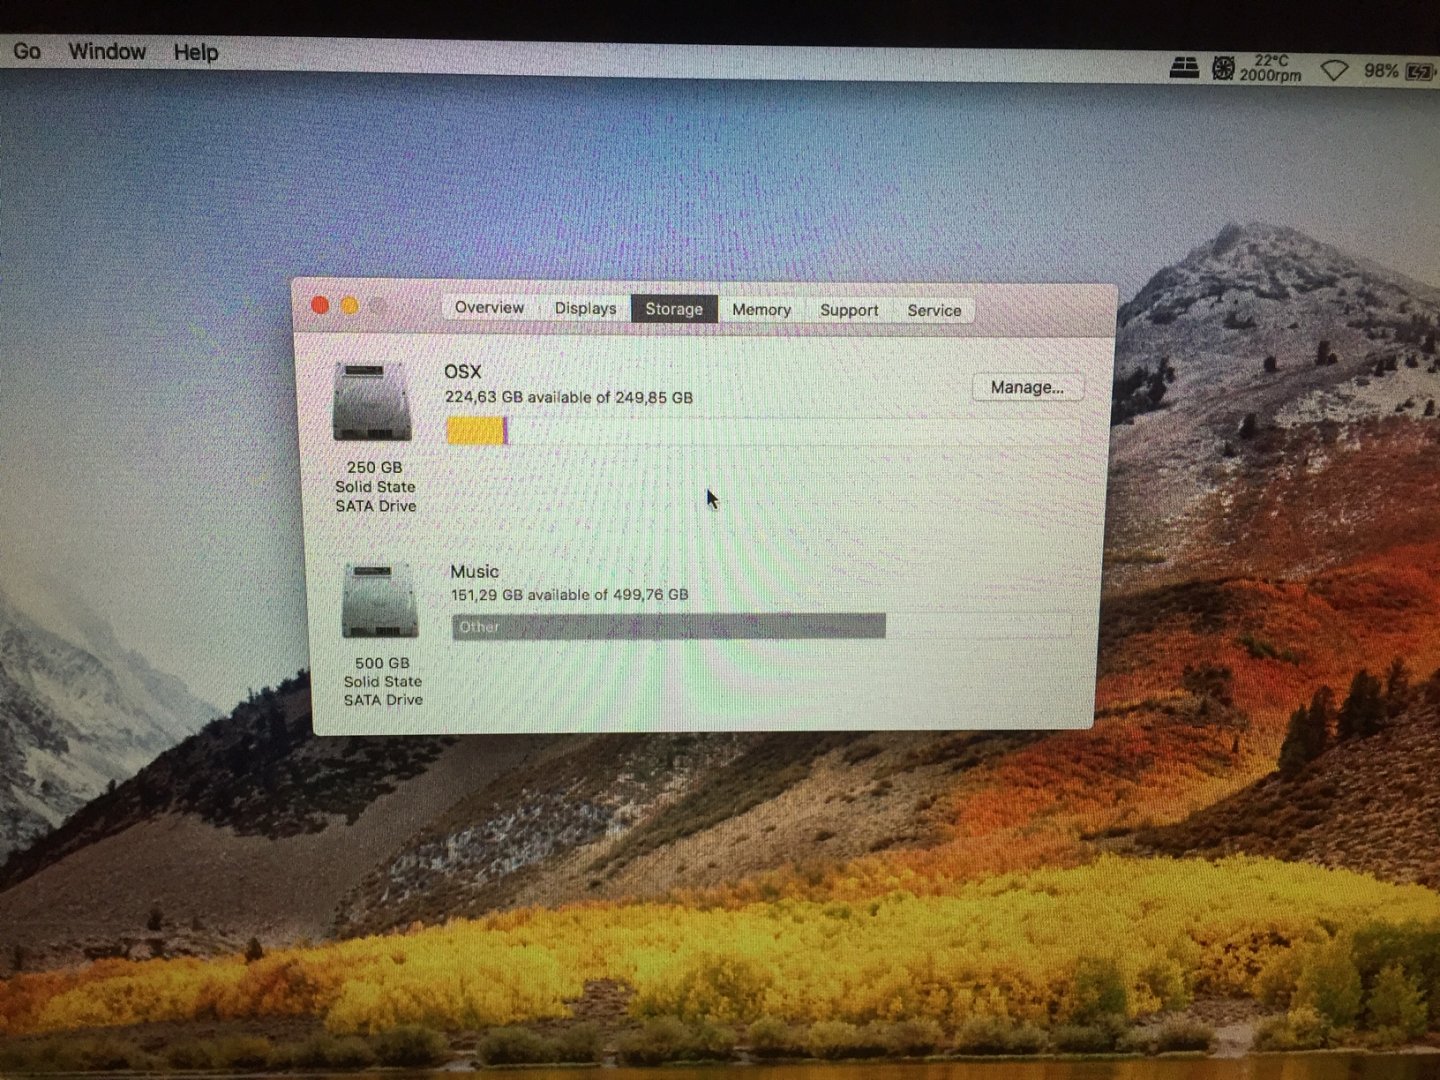Switch to the Memory tab
The image size is (1440, 1080).
[x=761, y=310]
